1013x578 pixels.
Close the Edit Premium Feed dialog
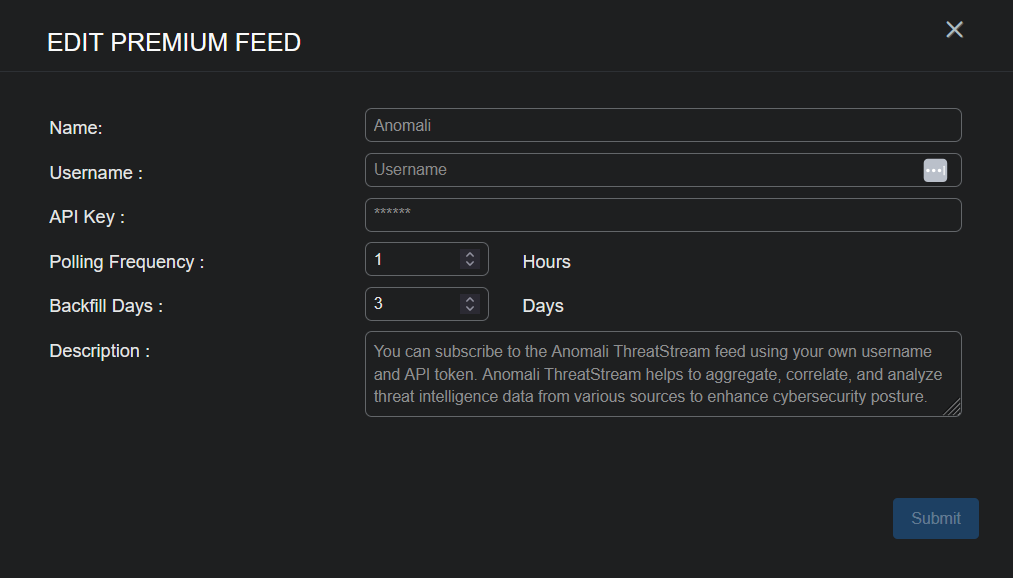click(x=954, y=30)
